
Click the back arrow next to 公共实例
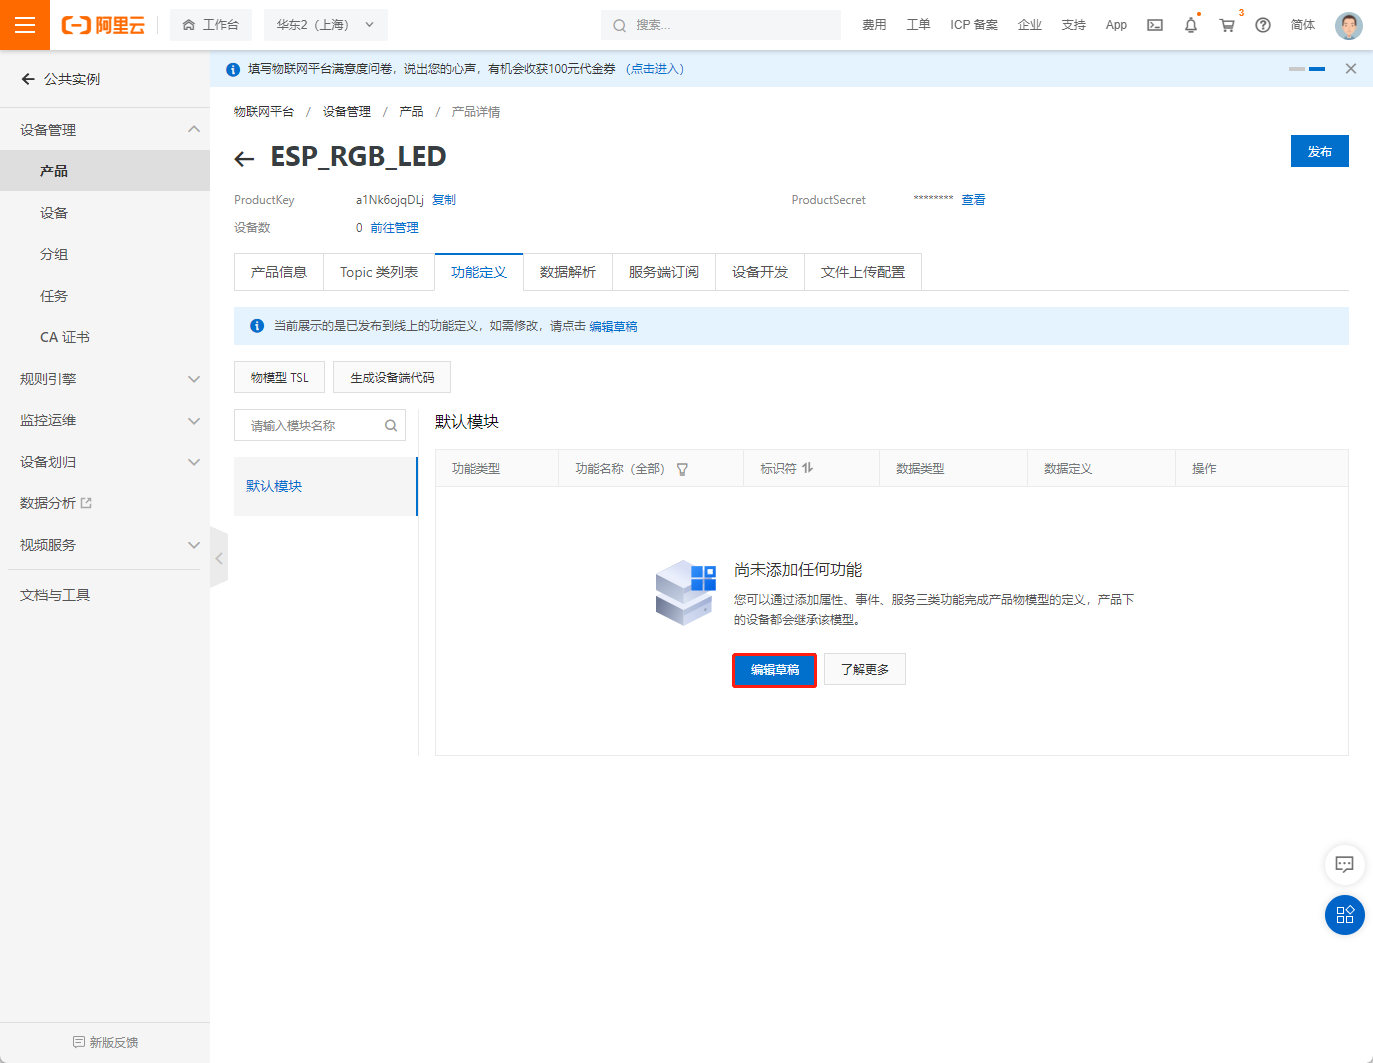(x=28, y=79)
